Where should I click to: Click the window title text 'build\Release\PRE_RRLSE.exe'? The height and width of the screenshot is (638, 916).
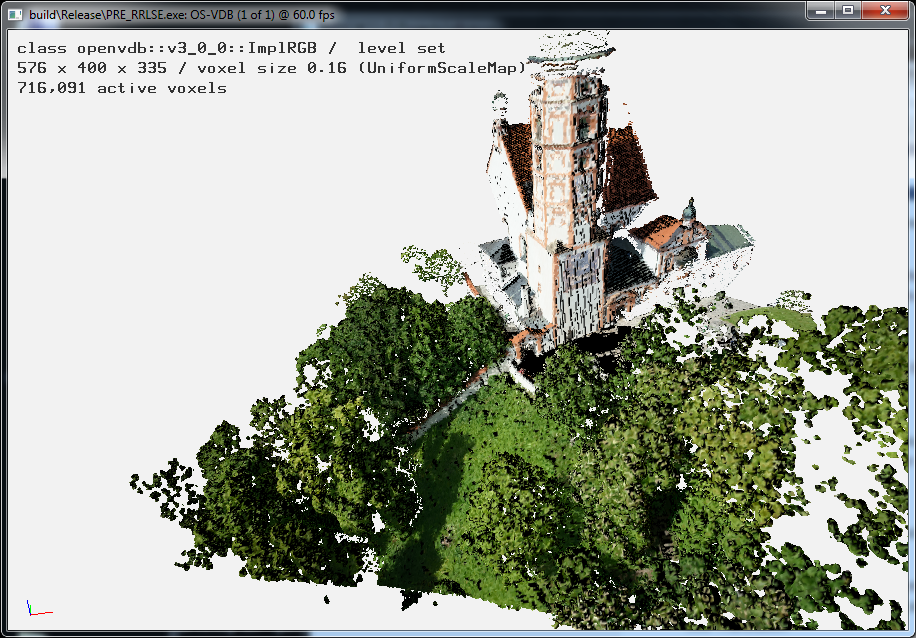pos(108,14)
